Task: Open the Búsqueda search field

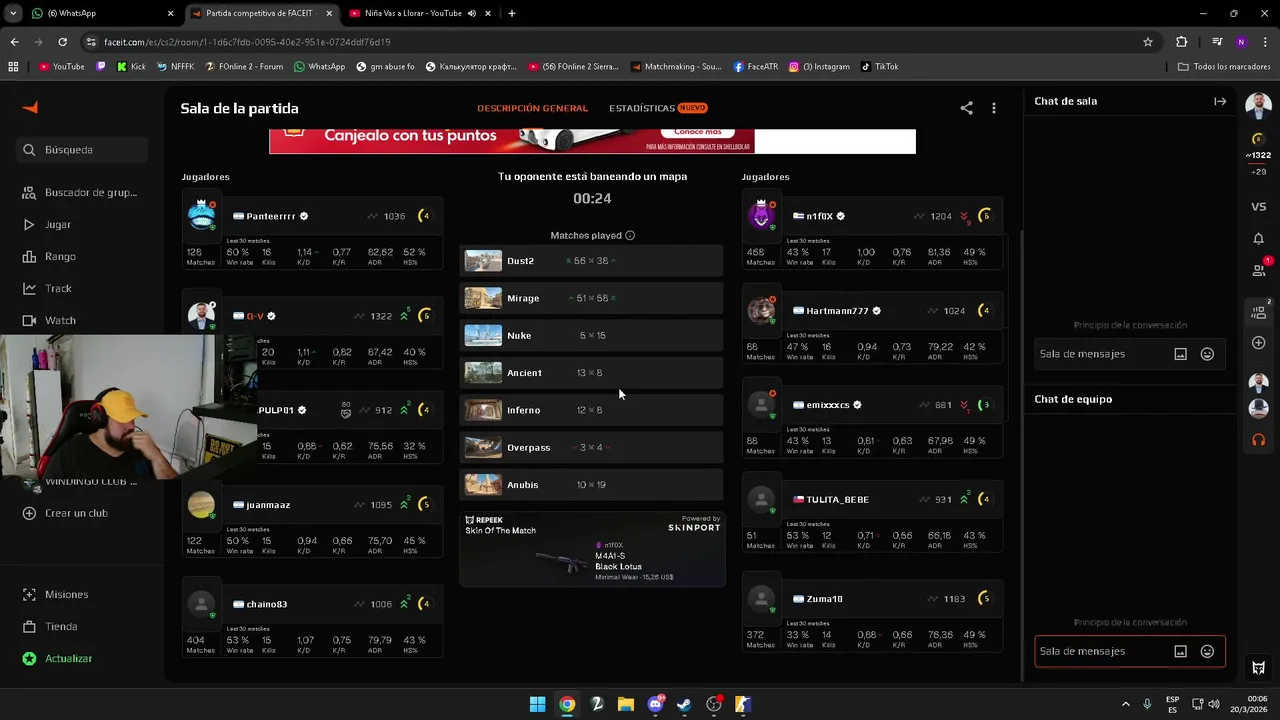Action: 83,150
